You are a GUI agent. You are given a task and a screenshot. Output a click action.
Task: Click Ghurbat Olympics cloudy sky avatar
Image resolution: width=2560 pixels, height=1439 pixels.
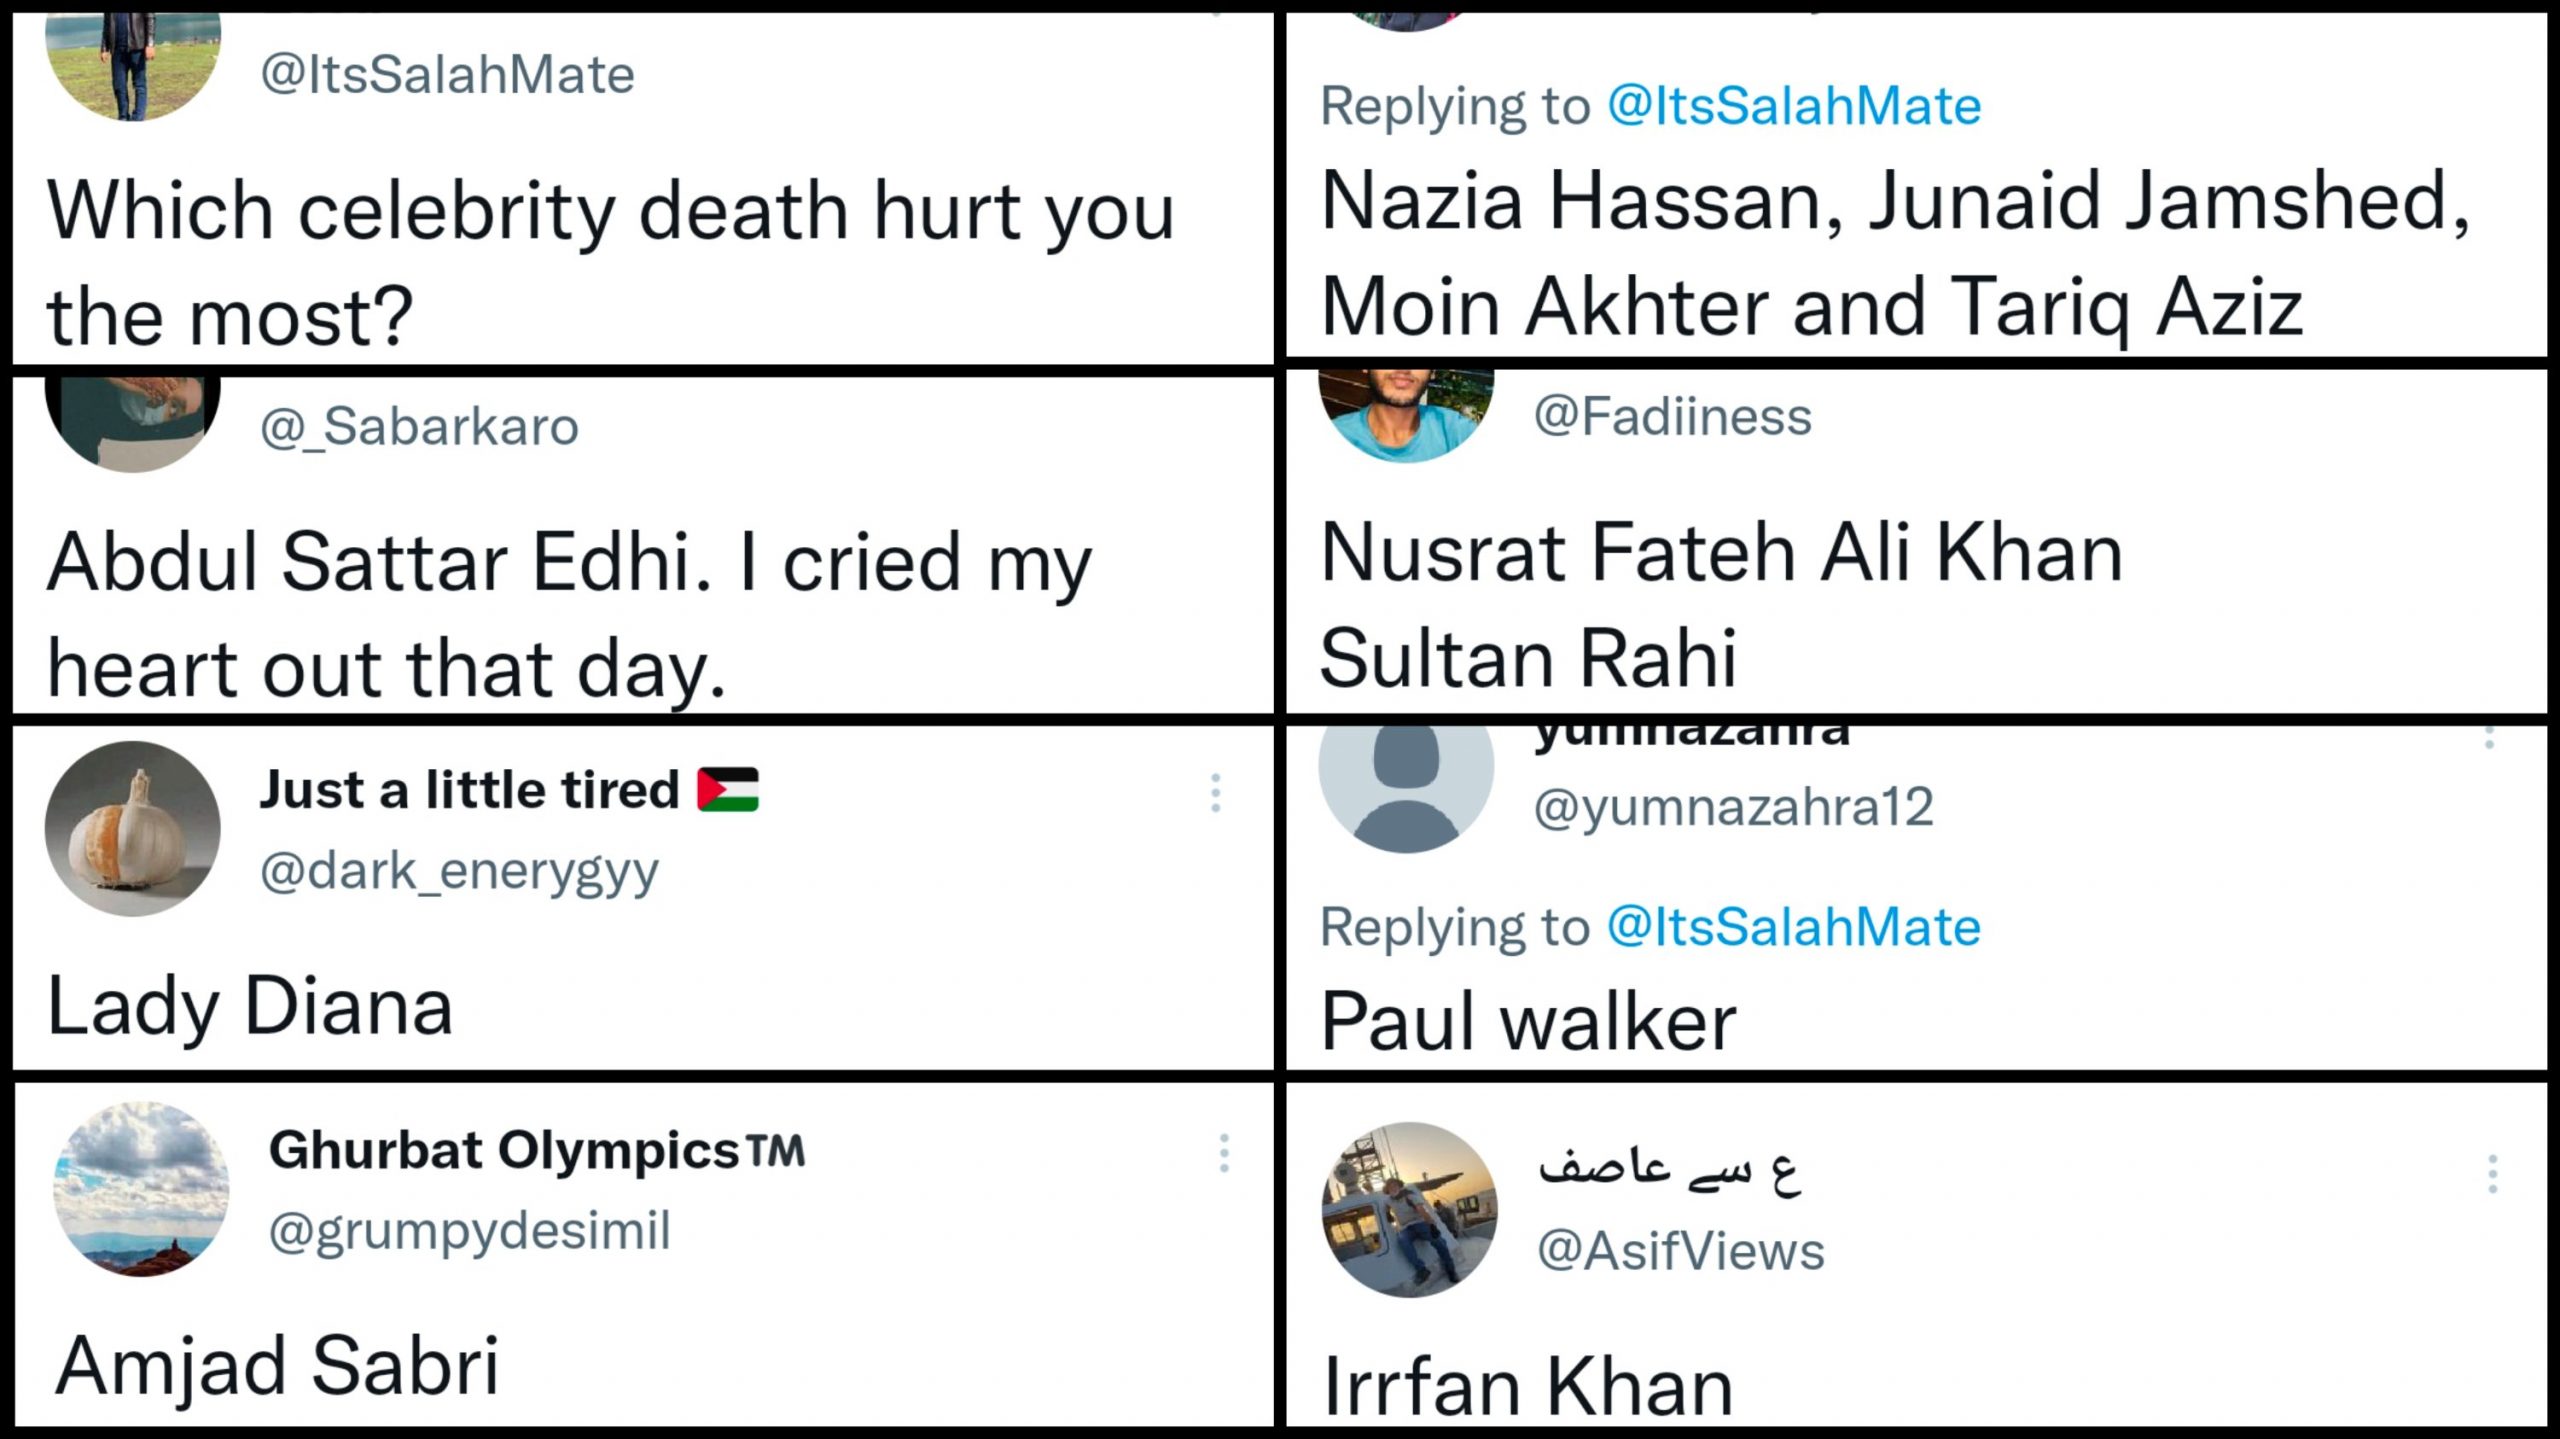tap(141, 1189)
